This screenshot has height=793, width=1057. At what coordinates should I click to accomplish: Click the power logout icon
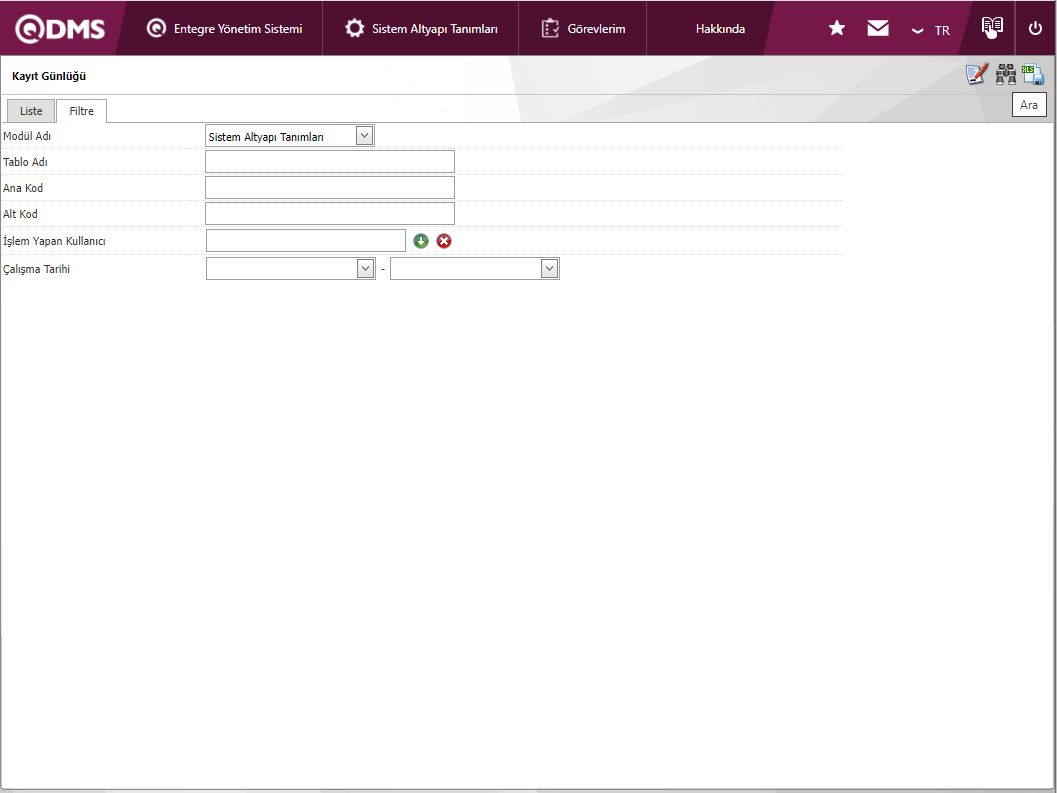coord(1035,28)
